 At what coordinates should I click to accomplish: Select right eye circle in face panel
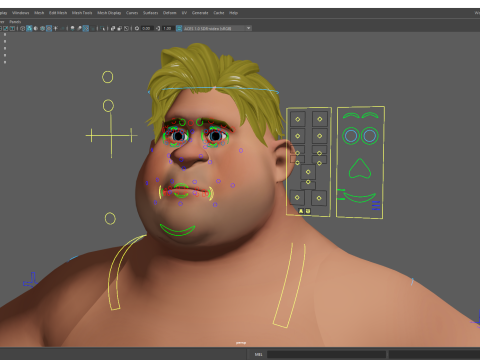click(370, 136)
